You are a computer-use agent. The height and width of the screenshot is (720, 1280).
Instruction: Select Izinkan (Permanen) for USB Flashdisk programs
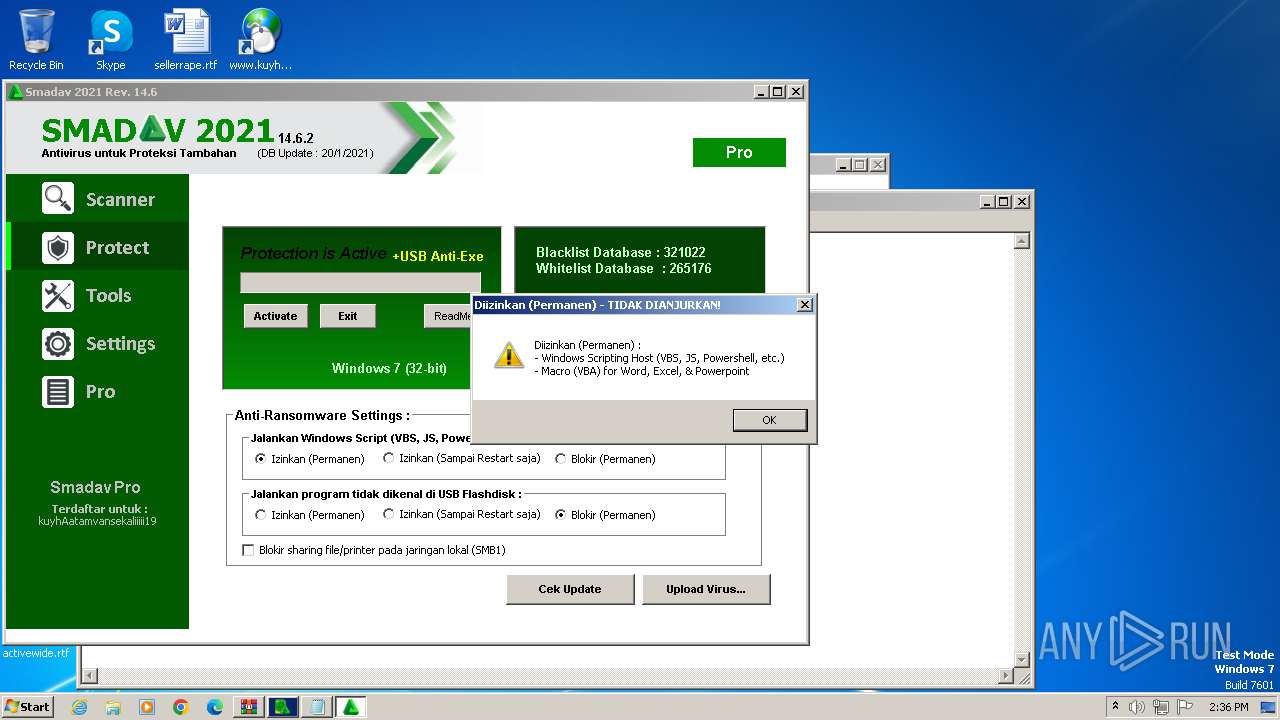tap(261, 515)
